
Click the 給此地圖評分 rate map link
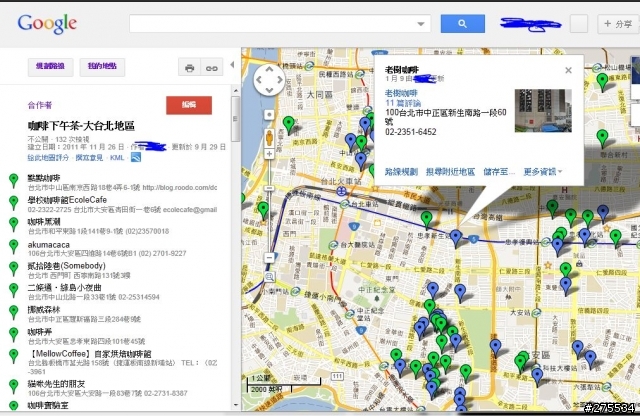(48, 158)
